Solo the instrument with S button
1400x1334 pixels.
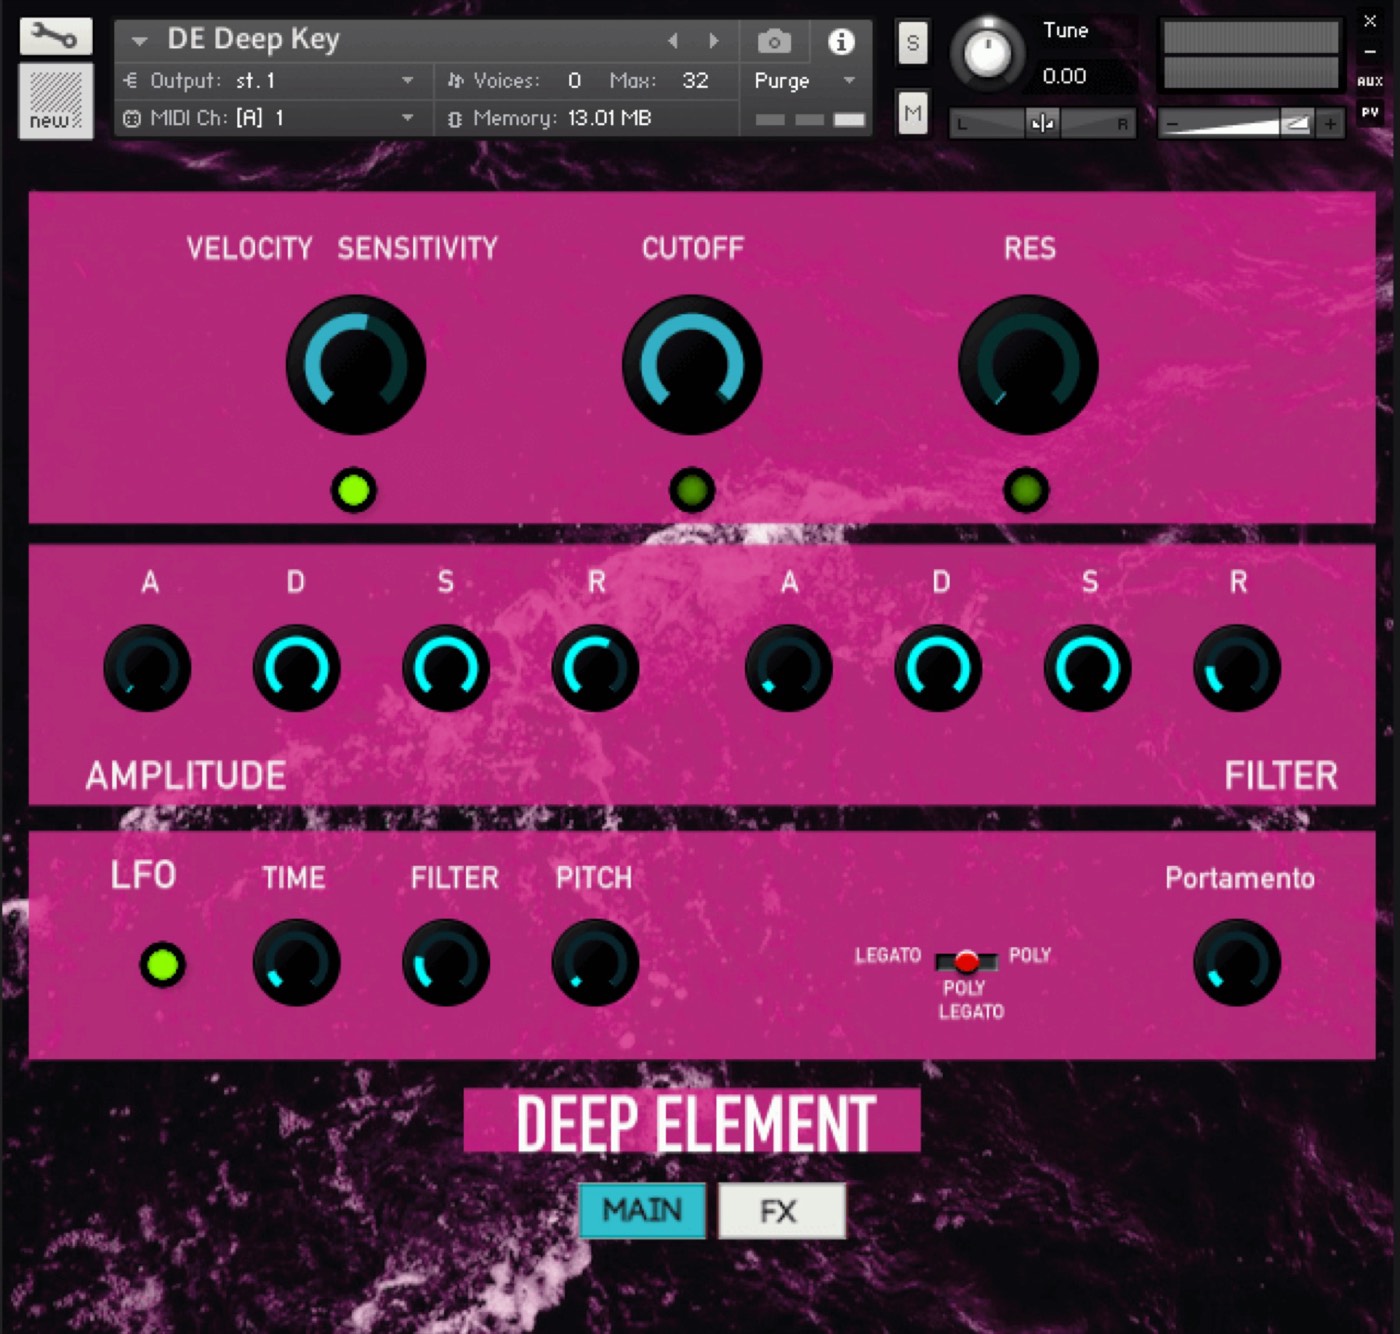[x=912, y=43]
